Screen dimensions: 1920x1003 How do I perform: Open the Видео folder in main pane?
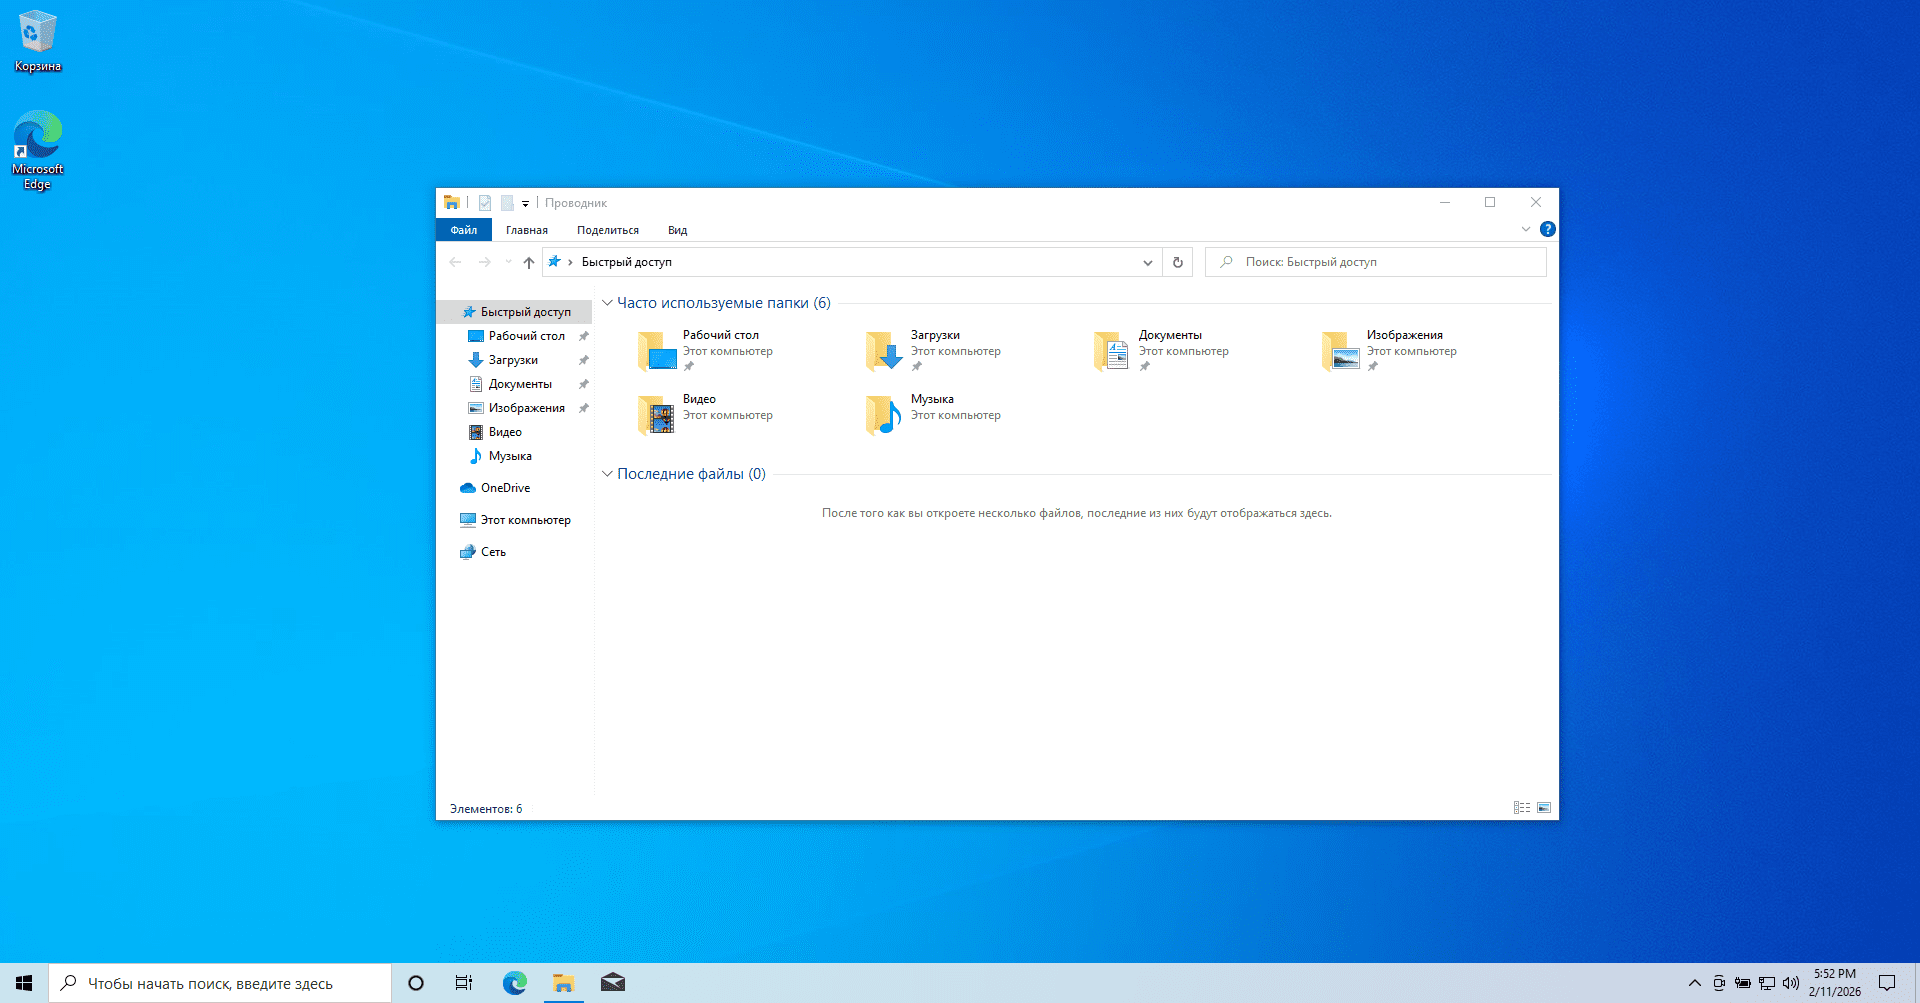[x=656, y=415]
